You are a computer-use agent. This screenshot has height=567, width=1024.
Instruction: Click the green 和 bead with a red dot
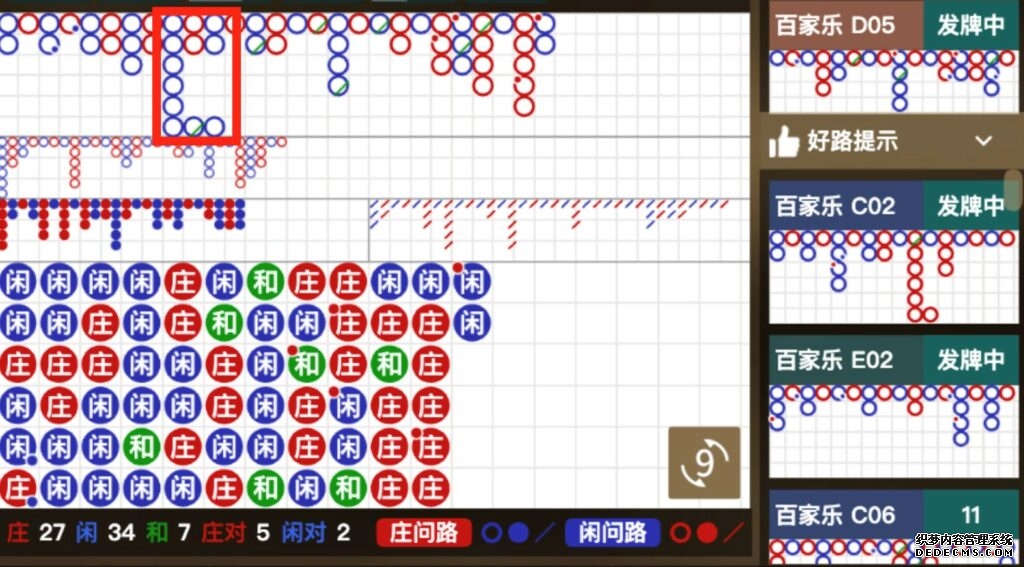coord(306,364)
